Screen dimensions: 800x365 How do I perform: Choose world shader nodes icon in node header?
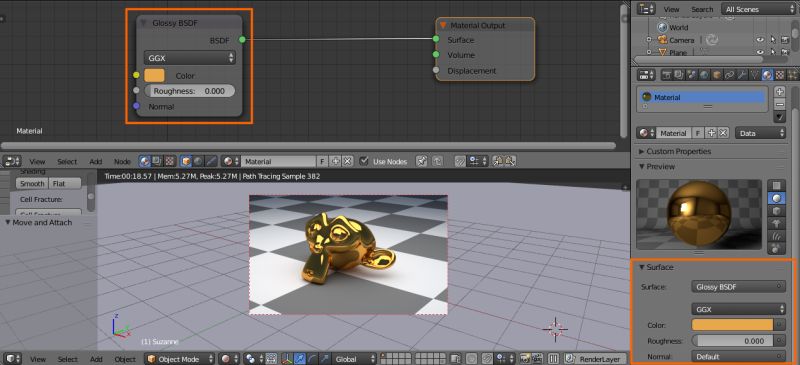tap(198, 161)
